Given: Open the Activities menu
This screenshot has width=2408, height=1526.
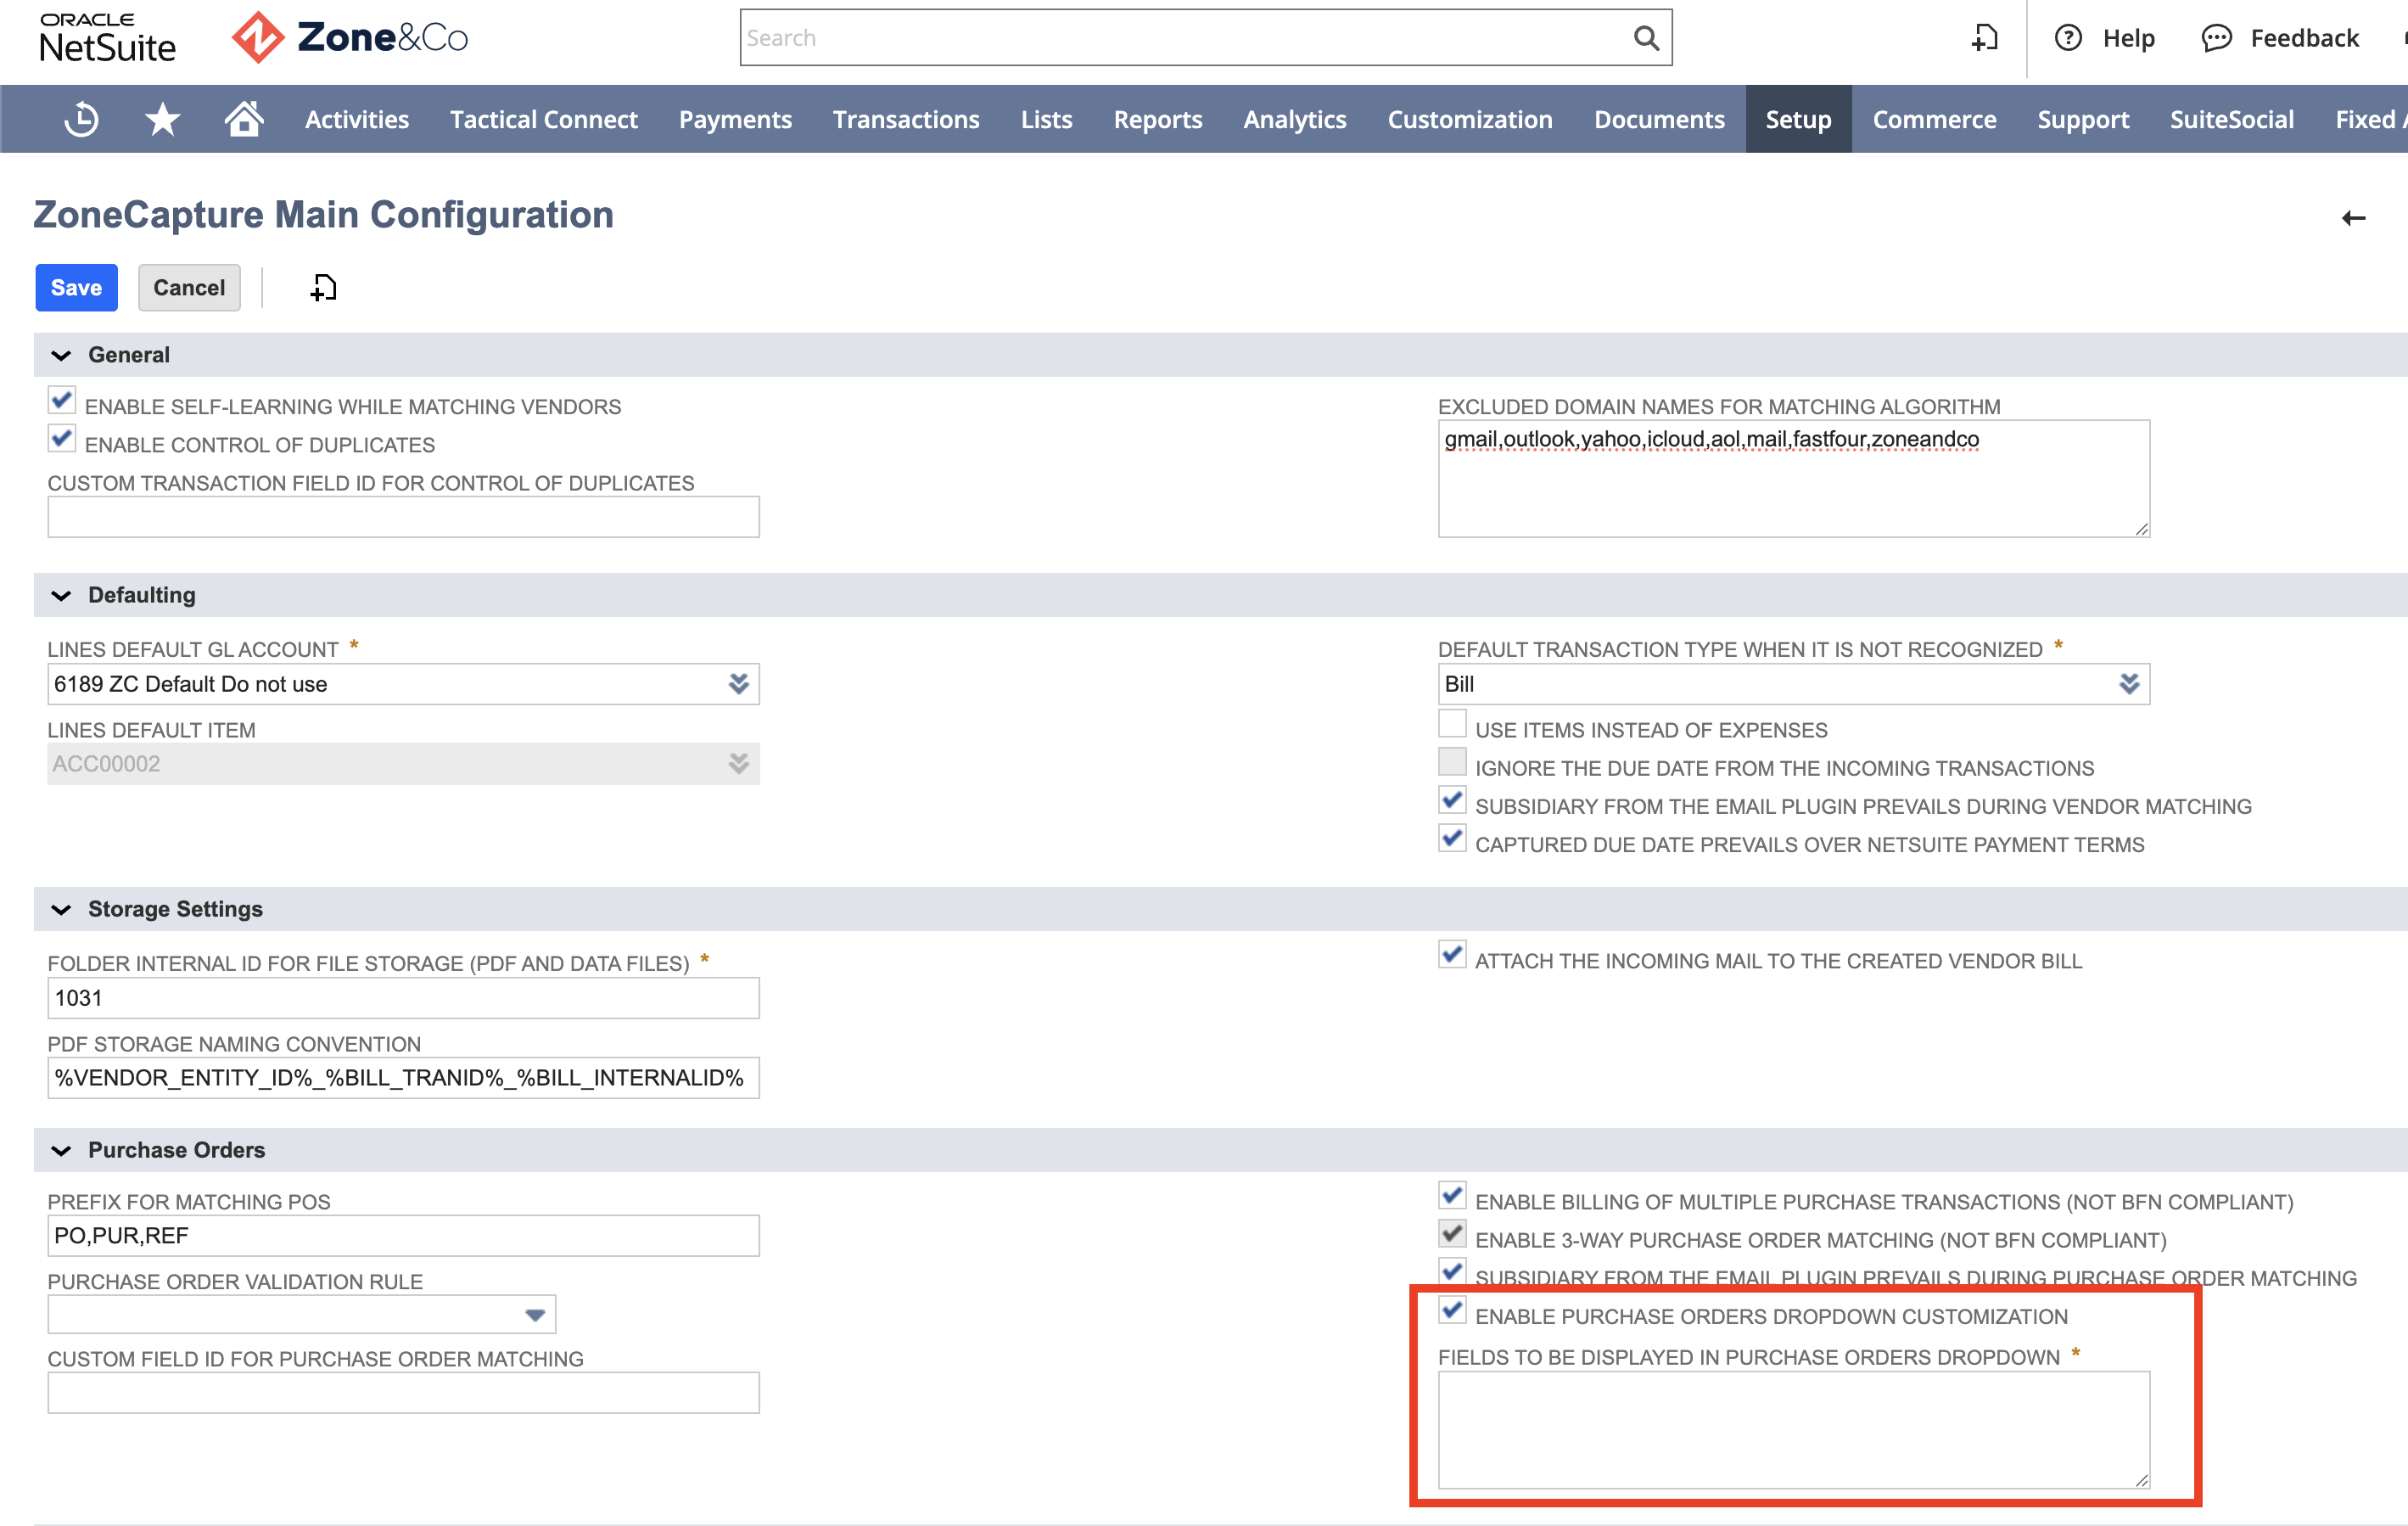Looking at the screenshot, I should click(x=357, y=119).
